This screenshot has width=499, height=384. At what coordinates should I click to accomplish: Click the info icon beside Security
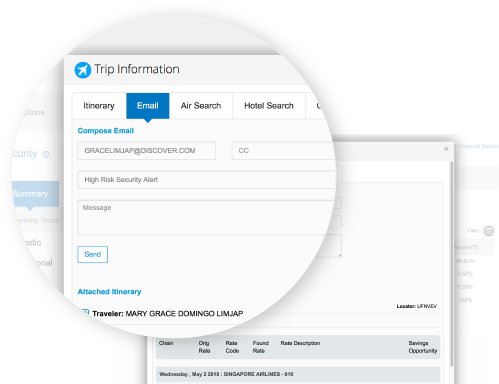(46, 154)
